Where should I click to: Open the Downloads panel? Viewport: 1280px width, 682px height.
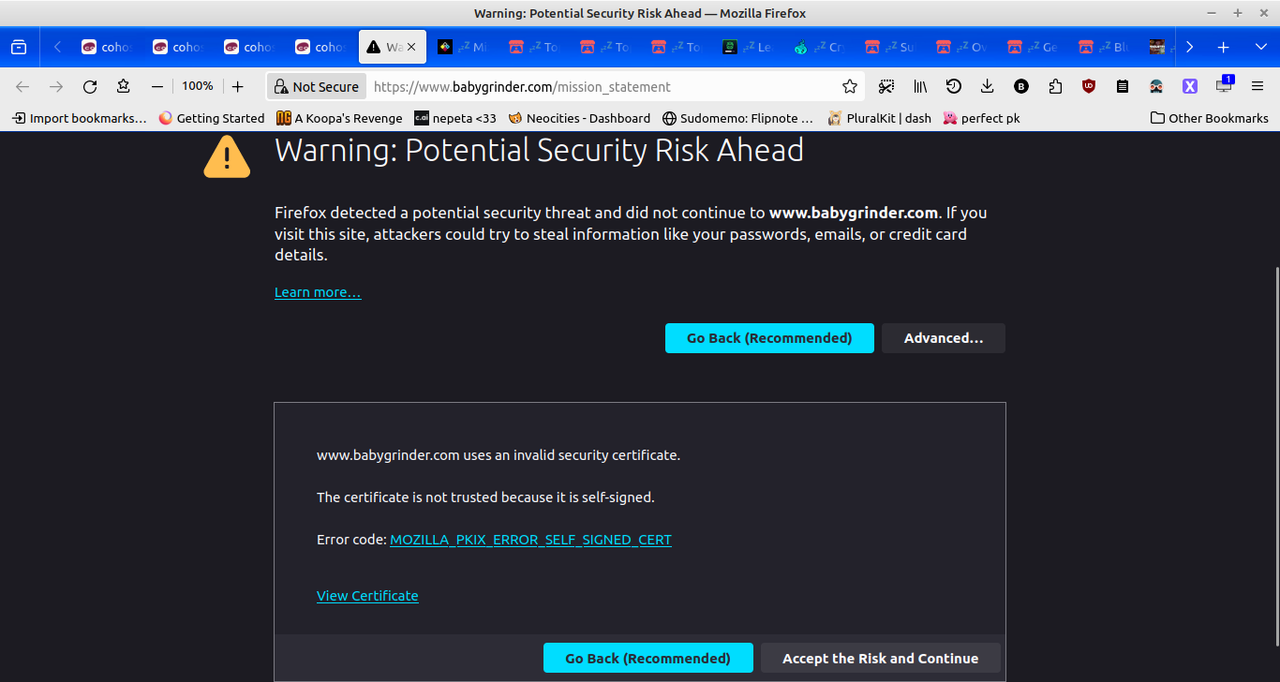coord(987,87)
